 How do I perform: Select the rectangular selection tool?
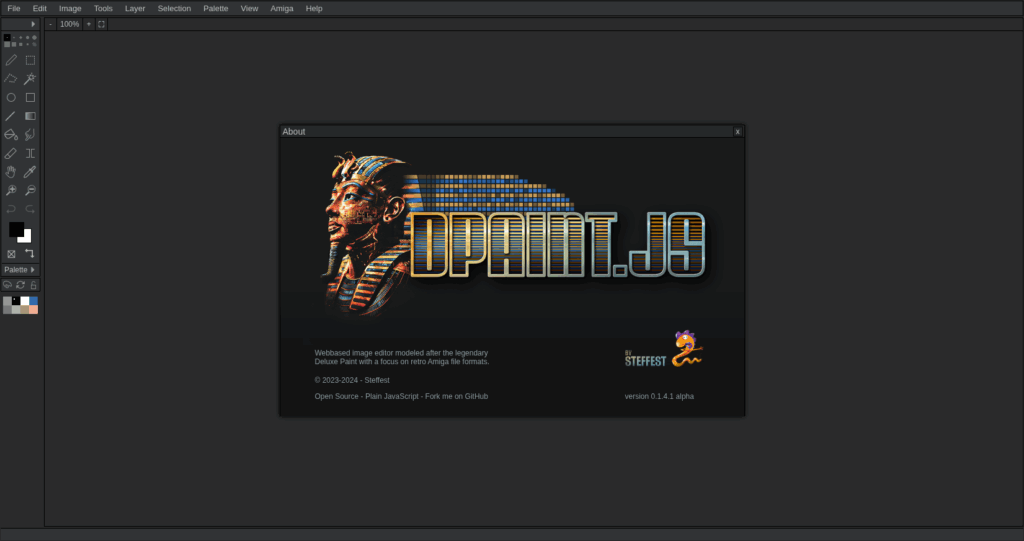click(x=30, y=60)
